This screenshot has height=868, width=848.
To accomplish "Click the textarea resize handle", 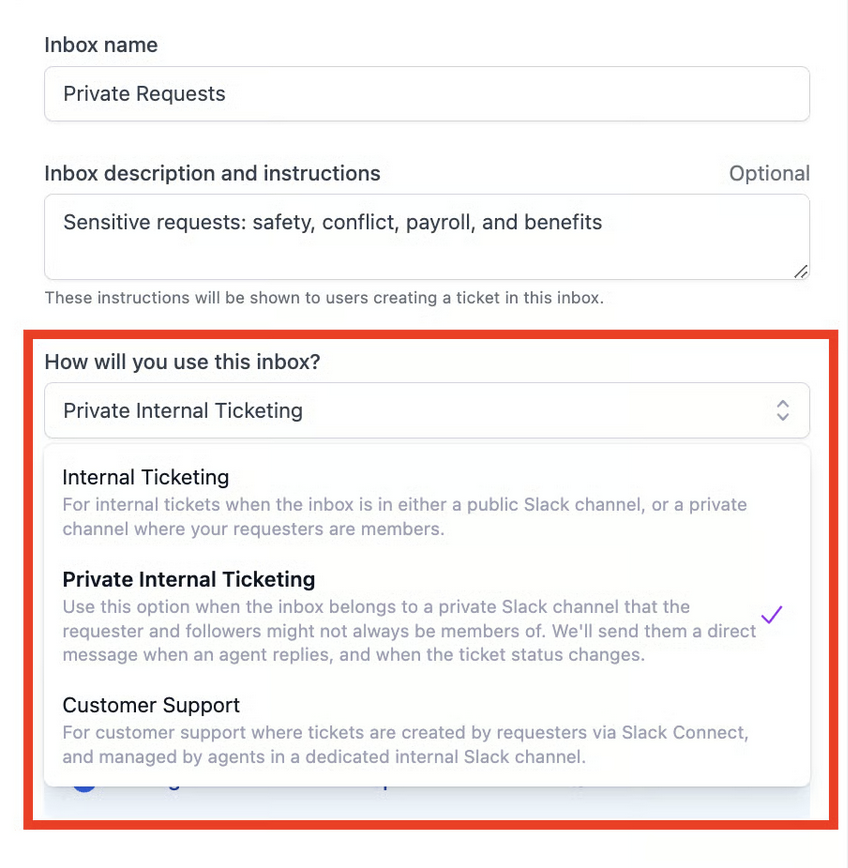I will [800, 271].
